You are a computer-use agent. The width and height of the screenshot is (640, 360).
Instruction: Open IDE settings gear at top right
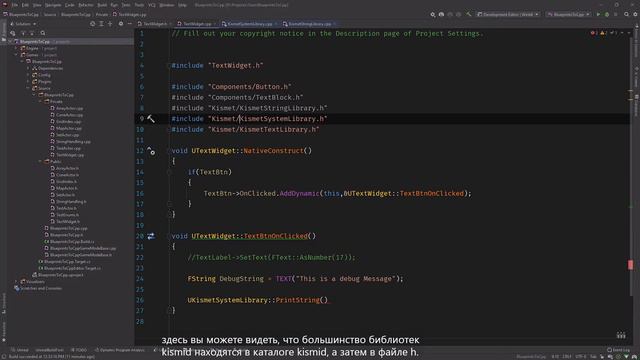coord(636,14)
